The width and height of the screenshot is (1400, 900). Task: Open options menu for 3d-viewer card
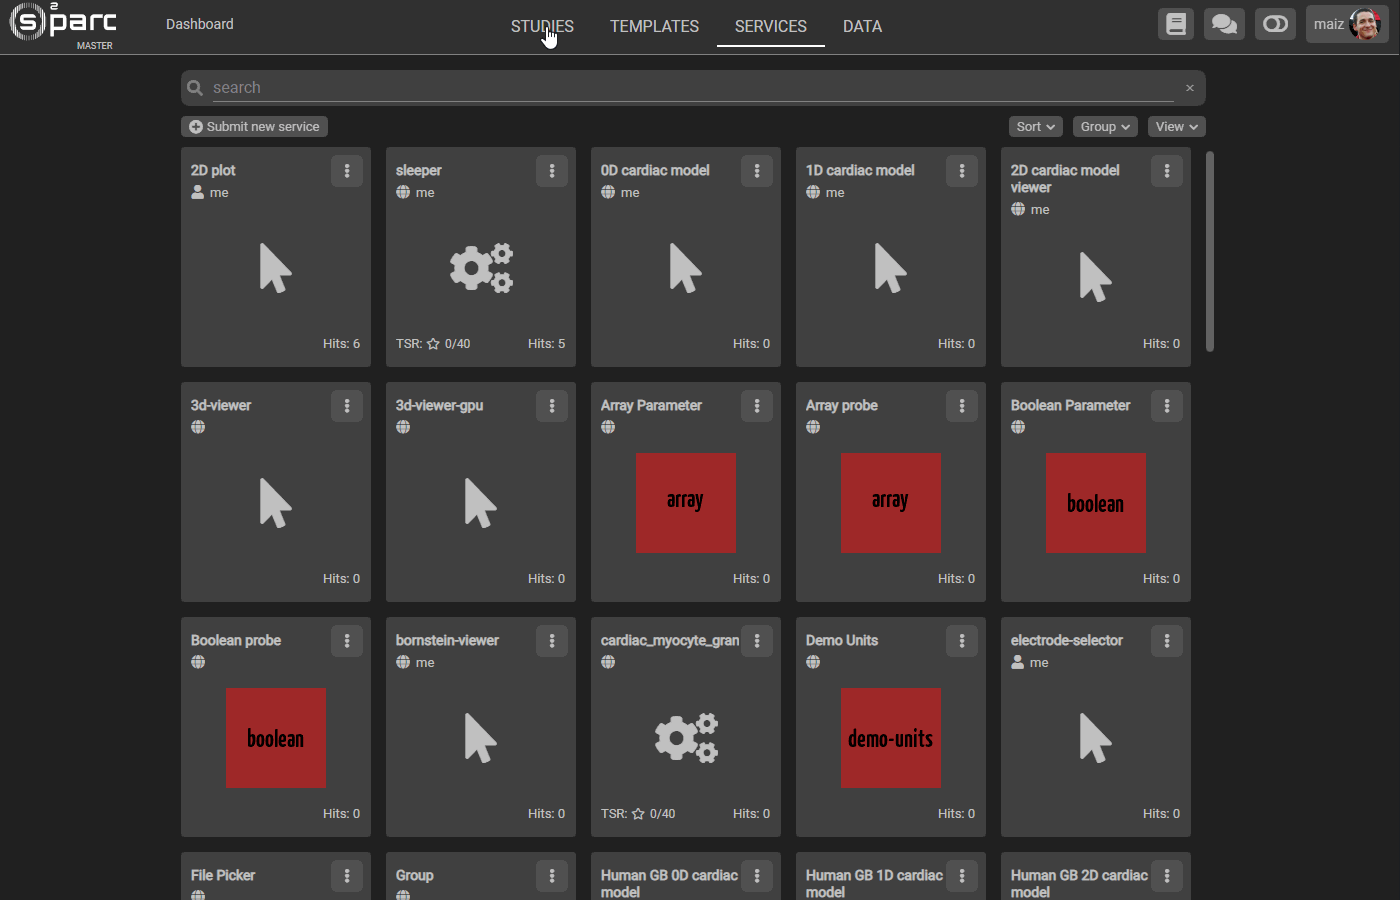click(x=347, y=406)
